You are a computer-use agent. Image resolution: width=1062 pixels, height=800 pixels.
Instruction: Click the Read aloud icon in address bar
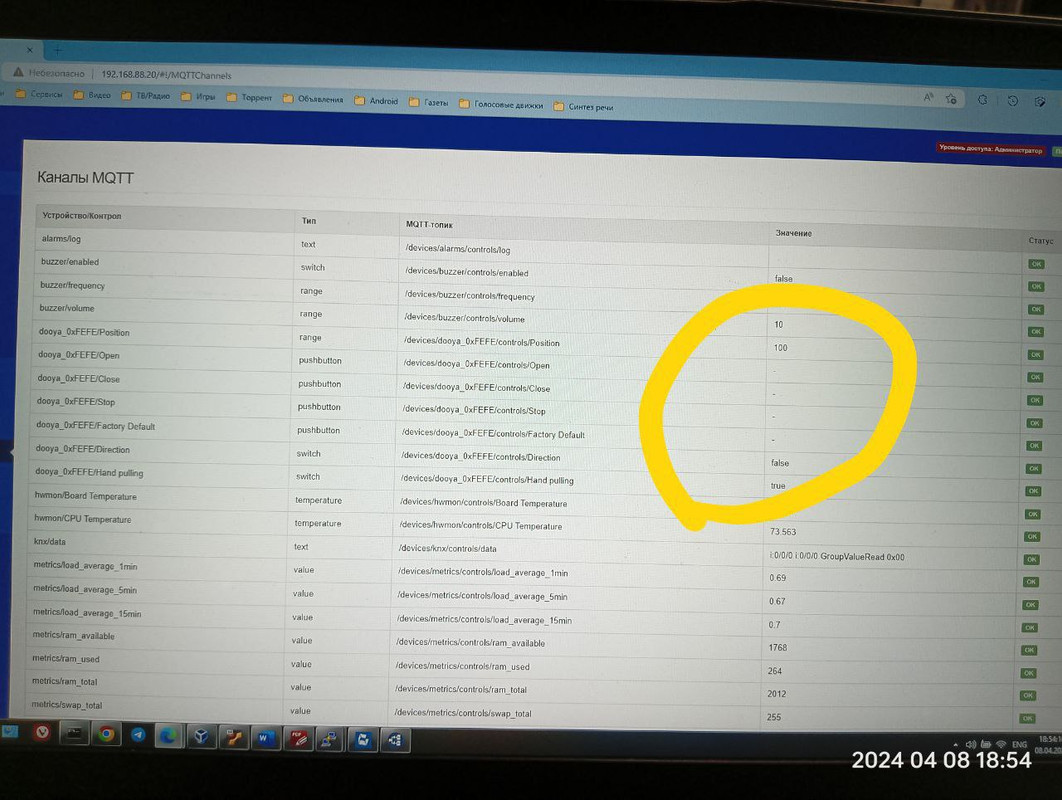(x=928, y=98)
